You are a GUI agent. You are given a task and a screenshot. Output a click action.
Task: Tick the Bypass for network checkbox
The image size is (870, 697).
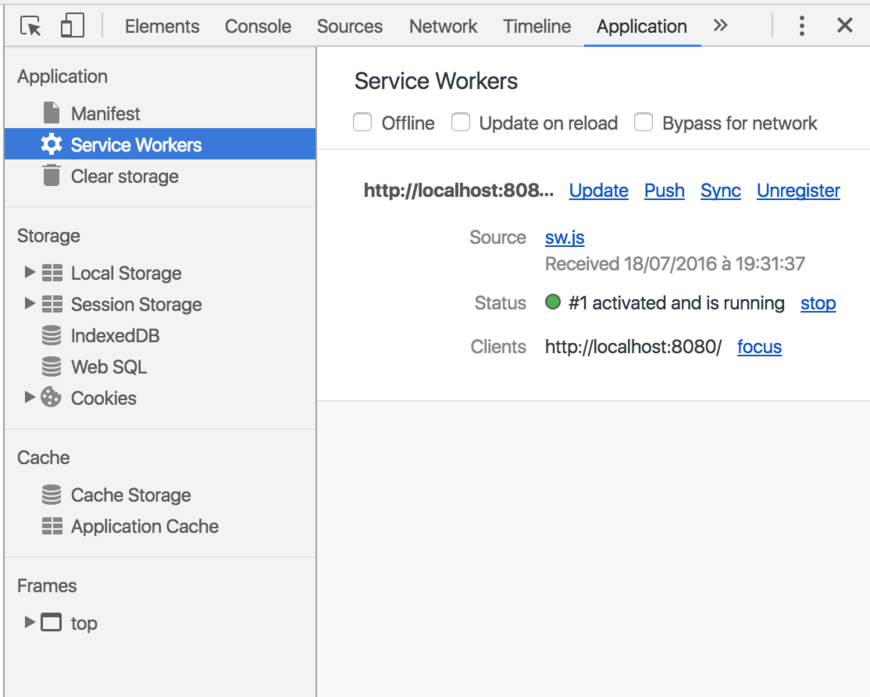click(x=644, y=123)
